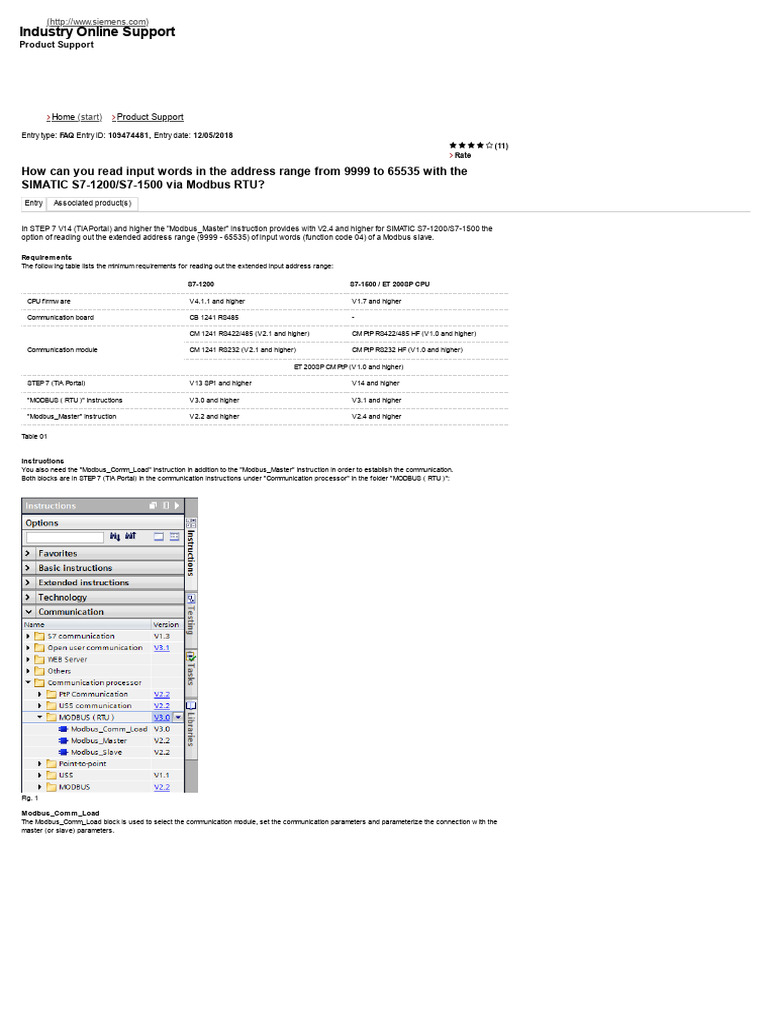Screen dimensions: 768x1024
Task: Click the Modbus_Comm_Load block icon
Action: 63,729
